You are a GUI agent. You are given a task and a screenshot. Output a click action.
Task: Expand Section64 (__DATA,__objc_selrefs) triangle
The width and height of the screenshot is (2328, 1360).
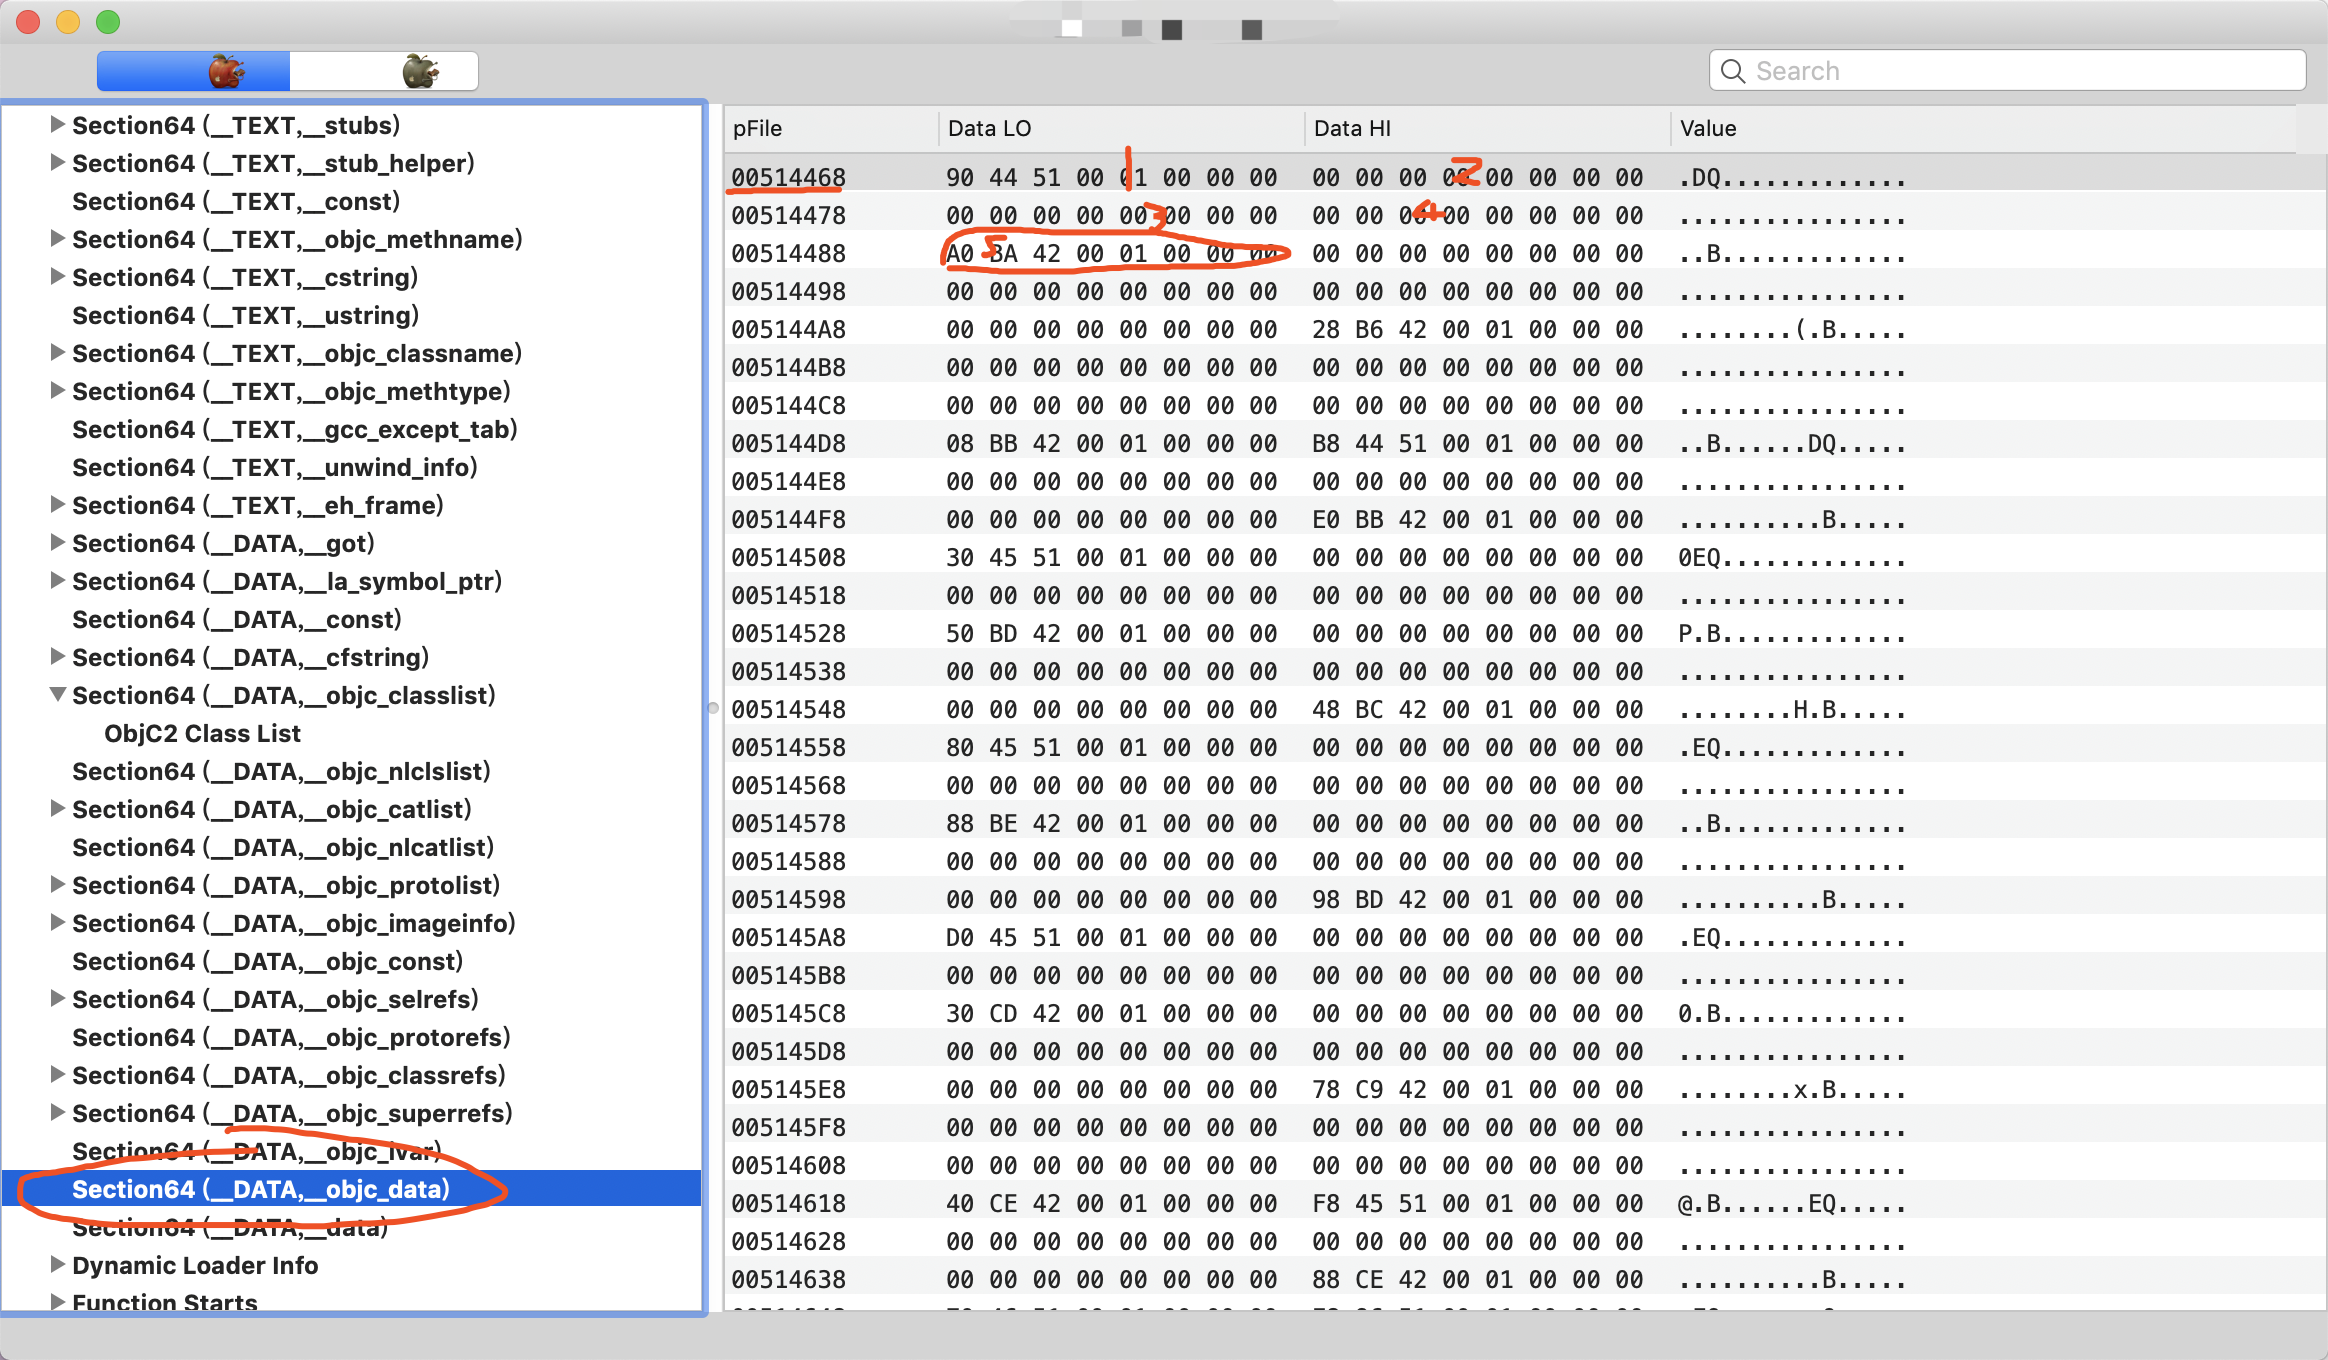58,998
